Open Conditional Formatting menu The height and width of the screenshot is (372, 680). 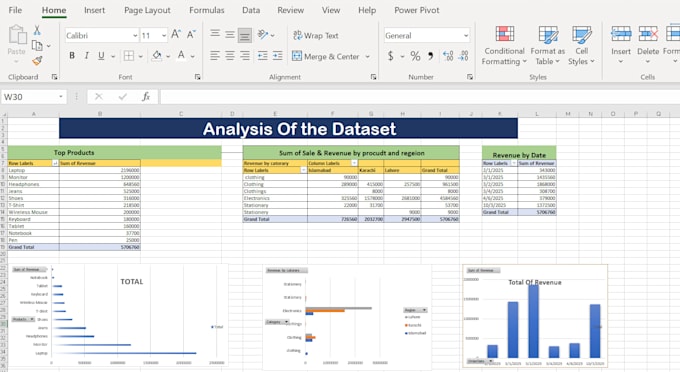point(504,46)
